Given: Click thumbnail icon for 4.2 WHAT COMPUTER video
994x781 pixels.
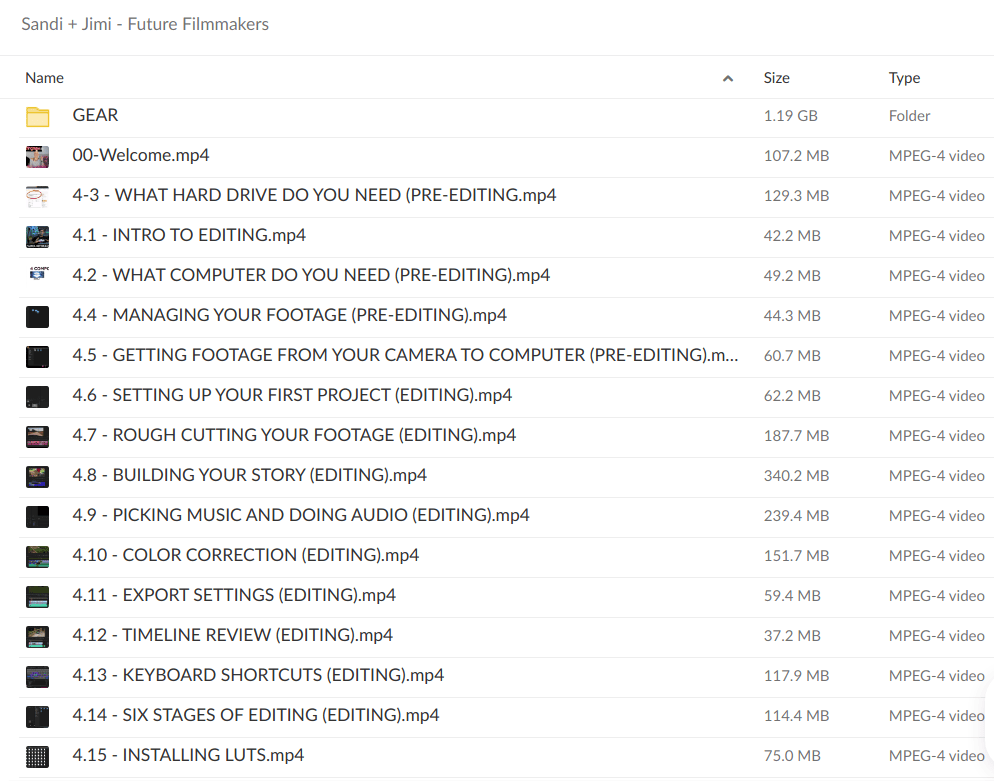Looking at the screenshot, I should pyautogui.click(x=37, y=276).
